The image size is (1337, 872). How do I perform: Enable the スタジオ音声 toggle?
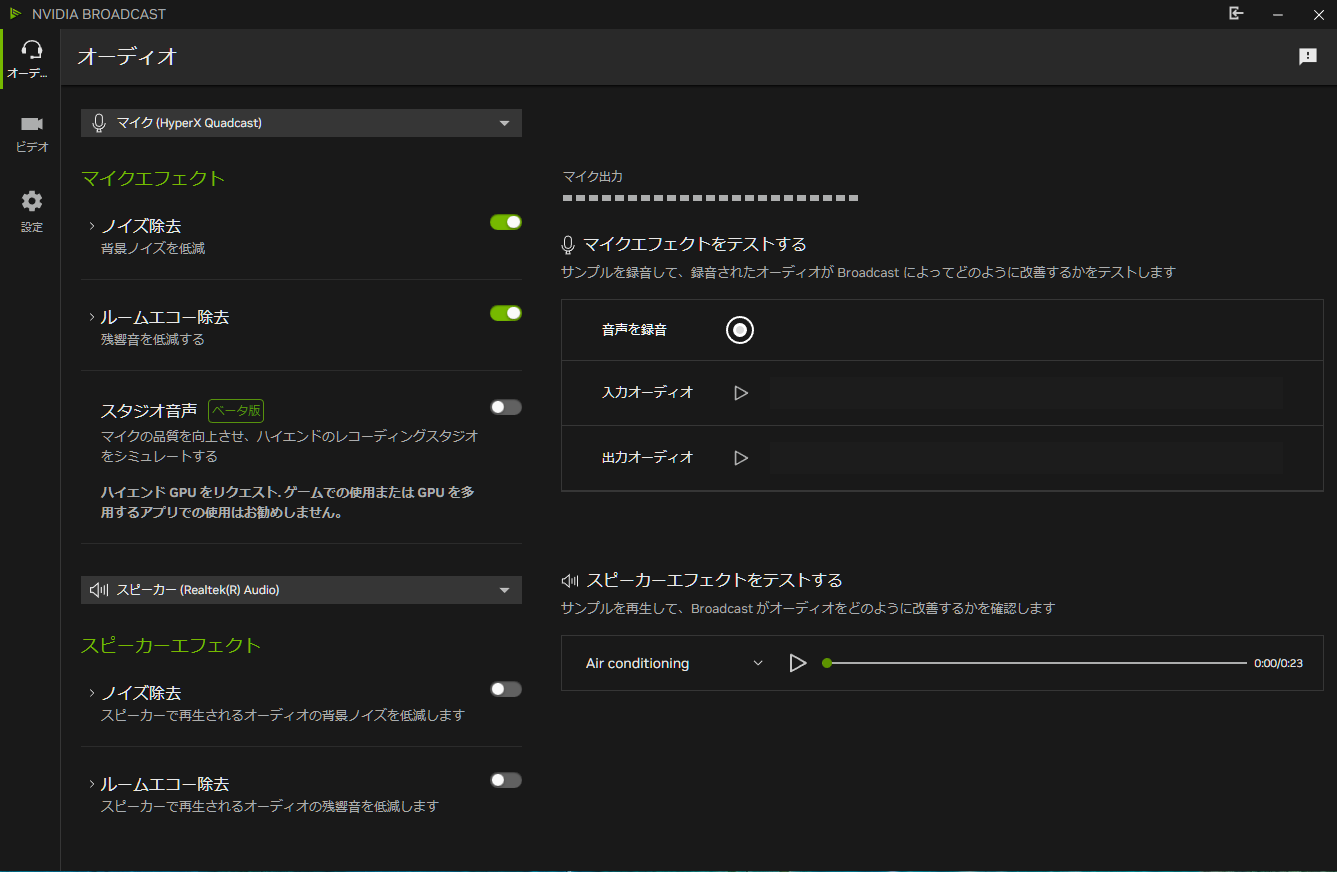point(506,407)
